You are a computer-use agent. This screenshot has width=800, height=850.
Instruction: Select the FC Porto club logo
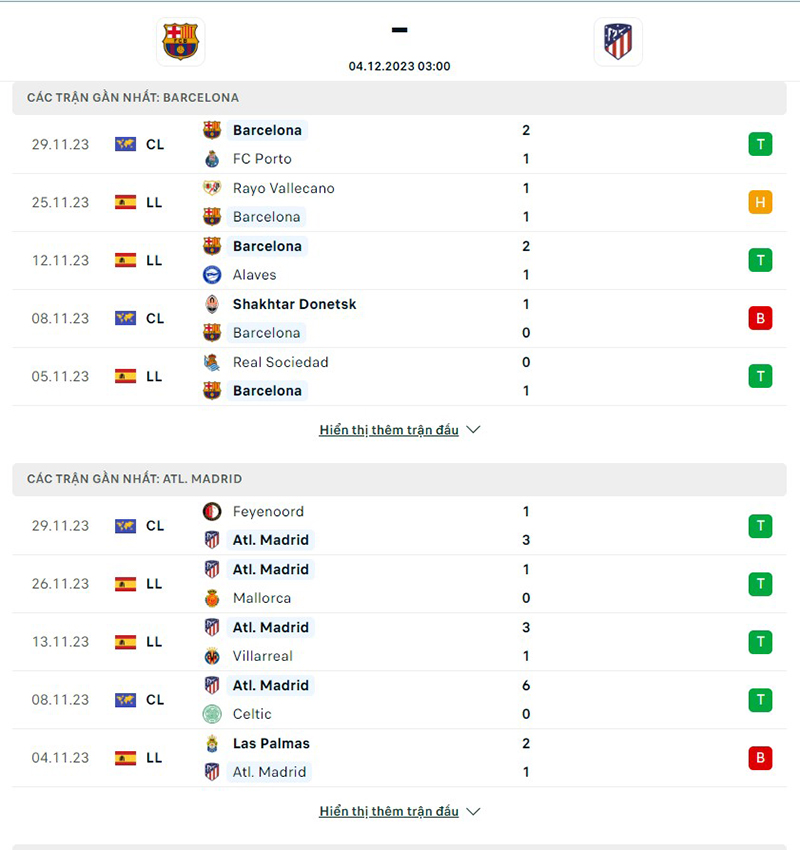tap(211, 158)
